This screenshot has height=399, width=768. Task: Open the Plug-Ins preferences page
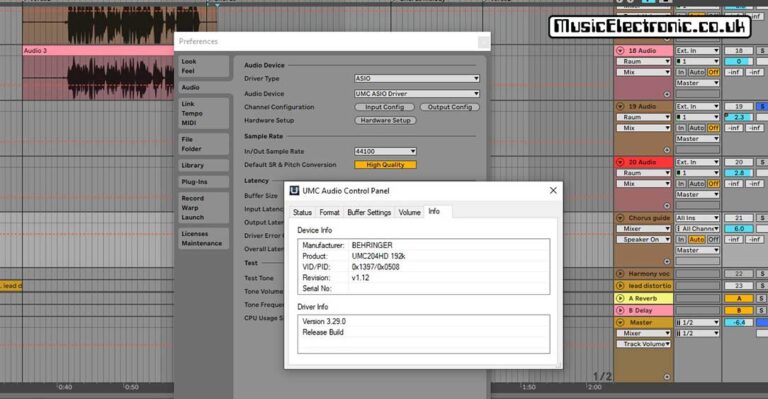(203, 182)
